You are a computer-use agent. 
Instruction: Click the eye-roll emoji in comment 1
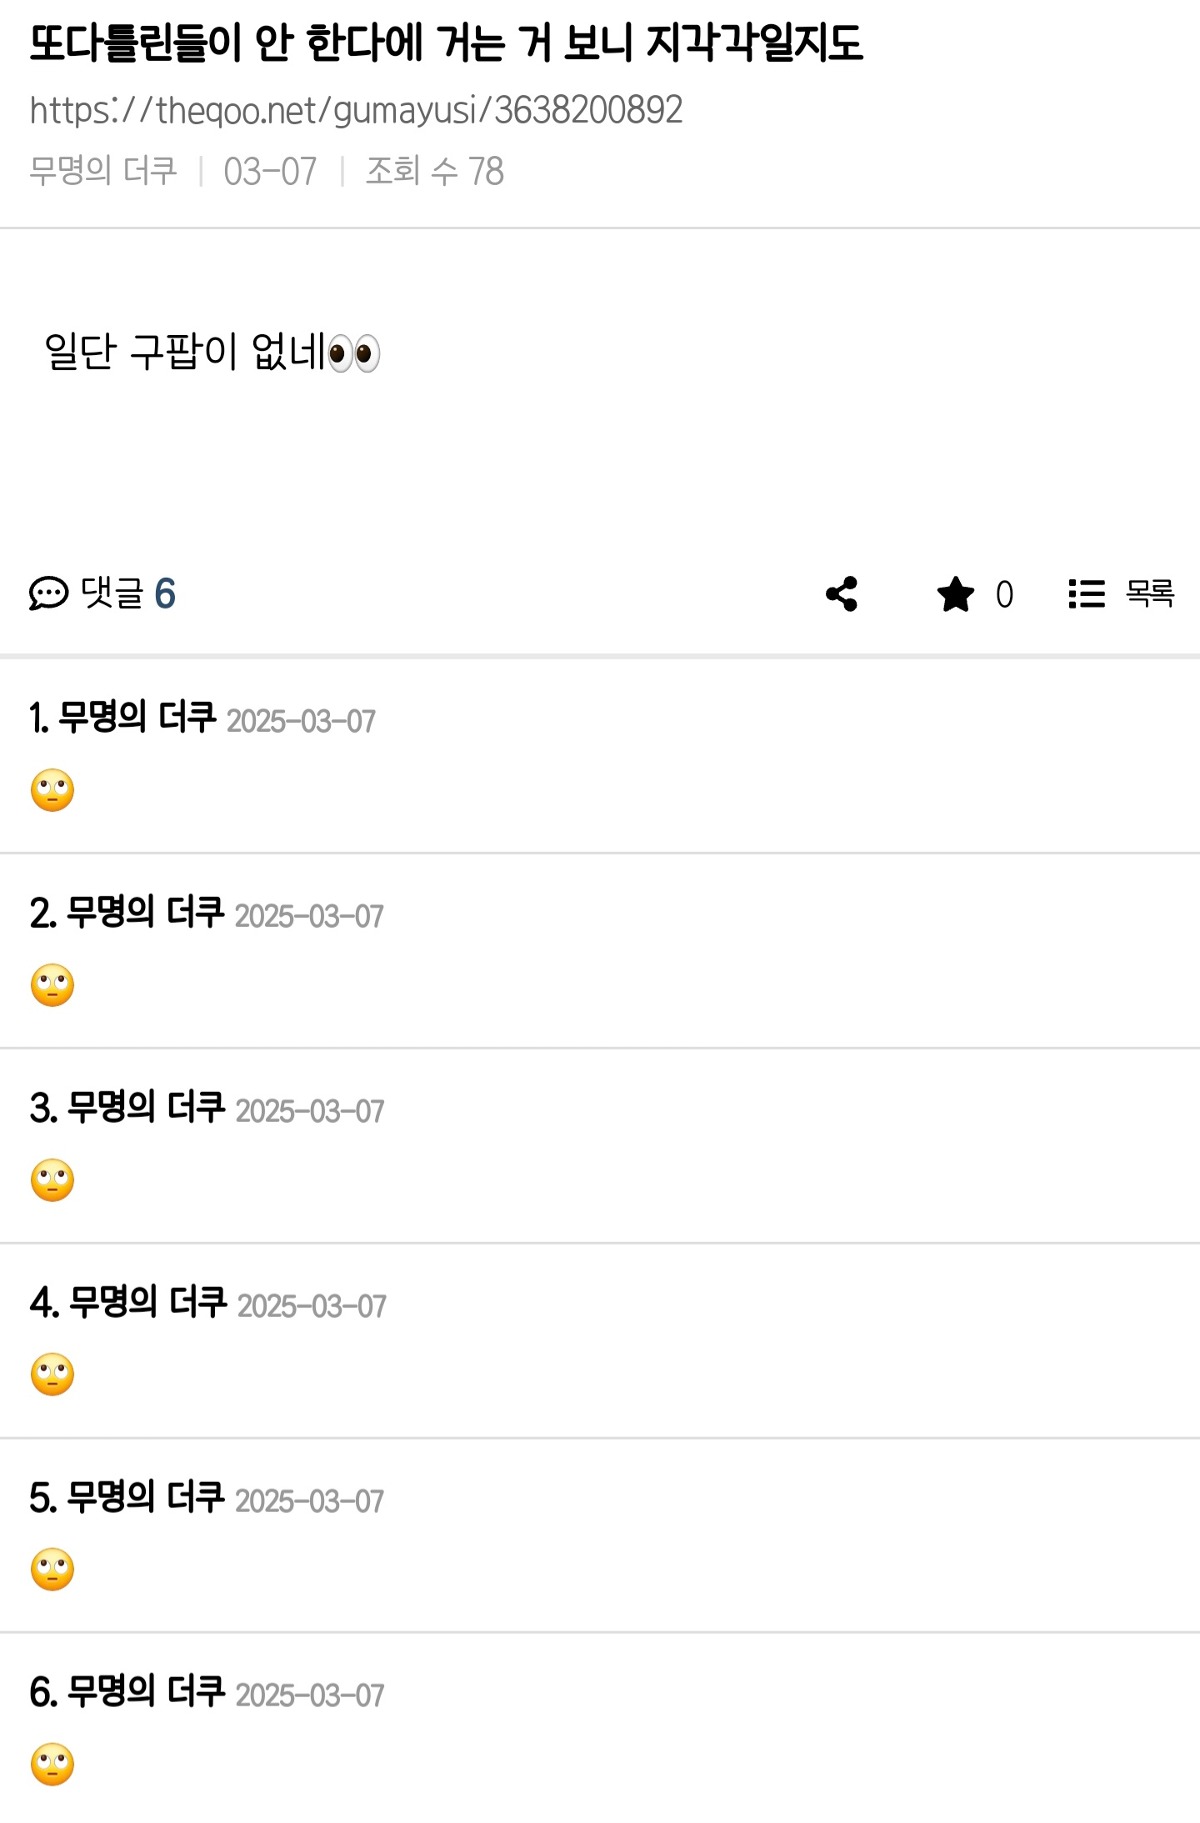point(53,791)
